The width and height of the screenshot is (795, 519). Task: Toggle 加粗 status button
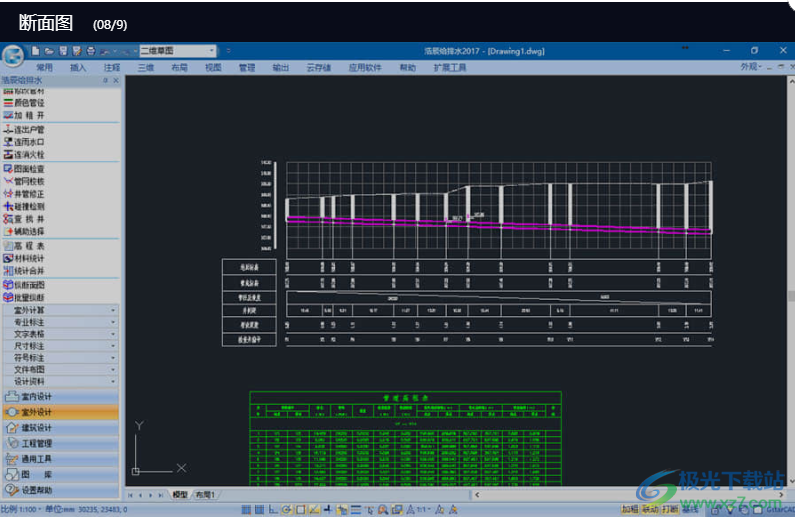(x=630, y=509)
